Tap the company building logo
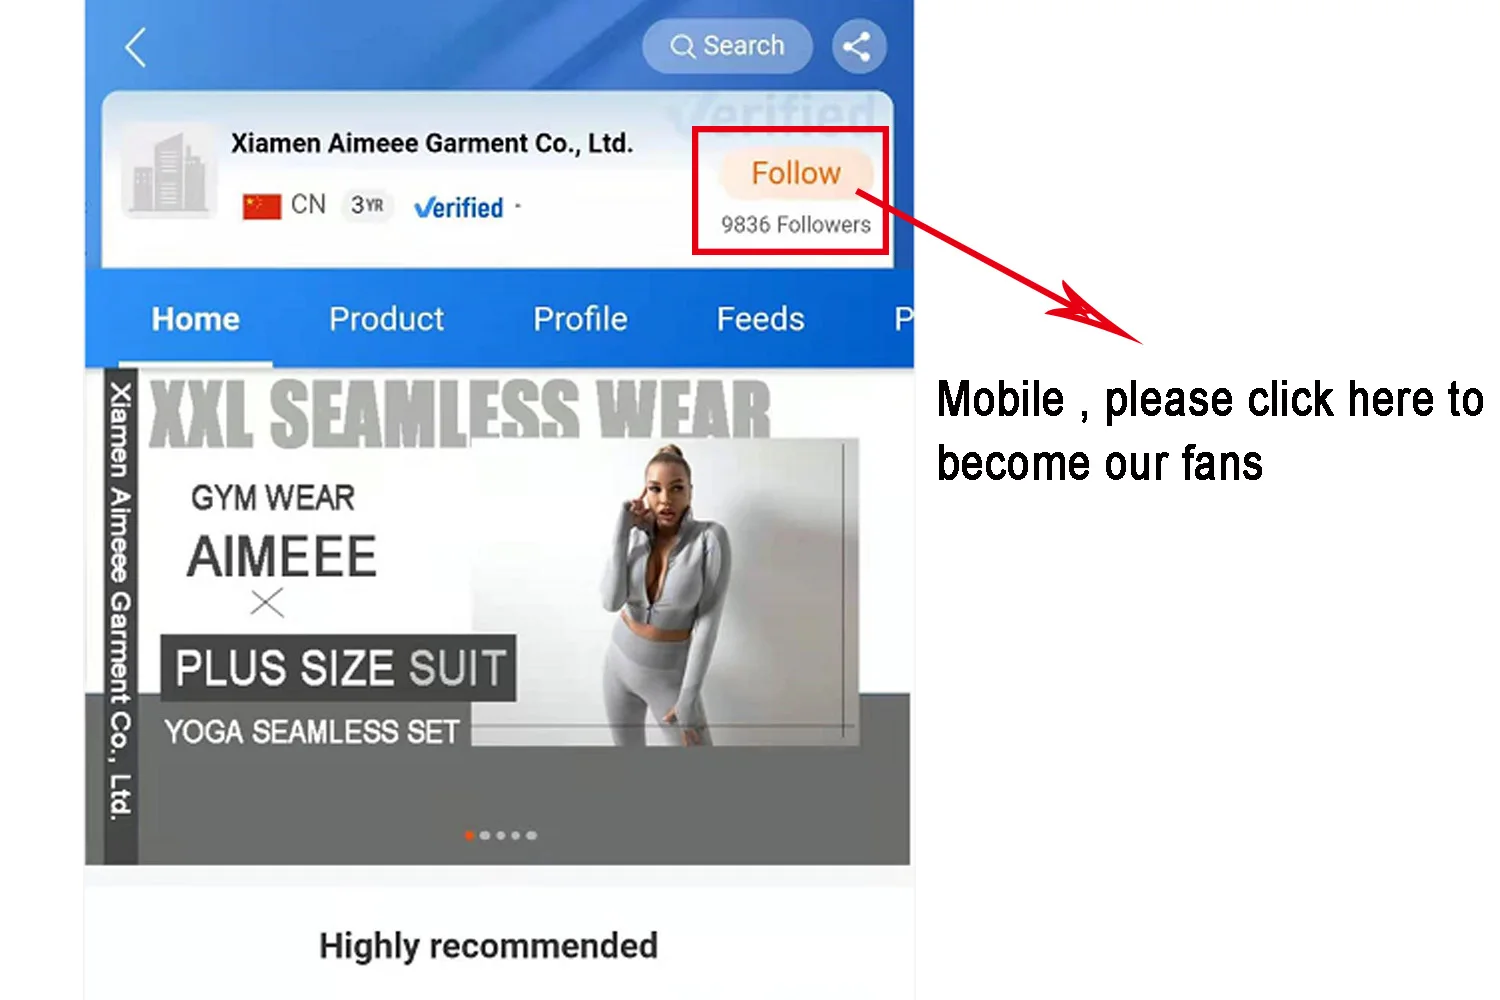The width and height of the screenshot is (1500, 1000). (169, 172)
